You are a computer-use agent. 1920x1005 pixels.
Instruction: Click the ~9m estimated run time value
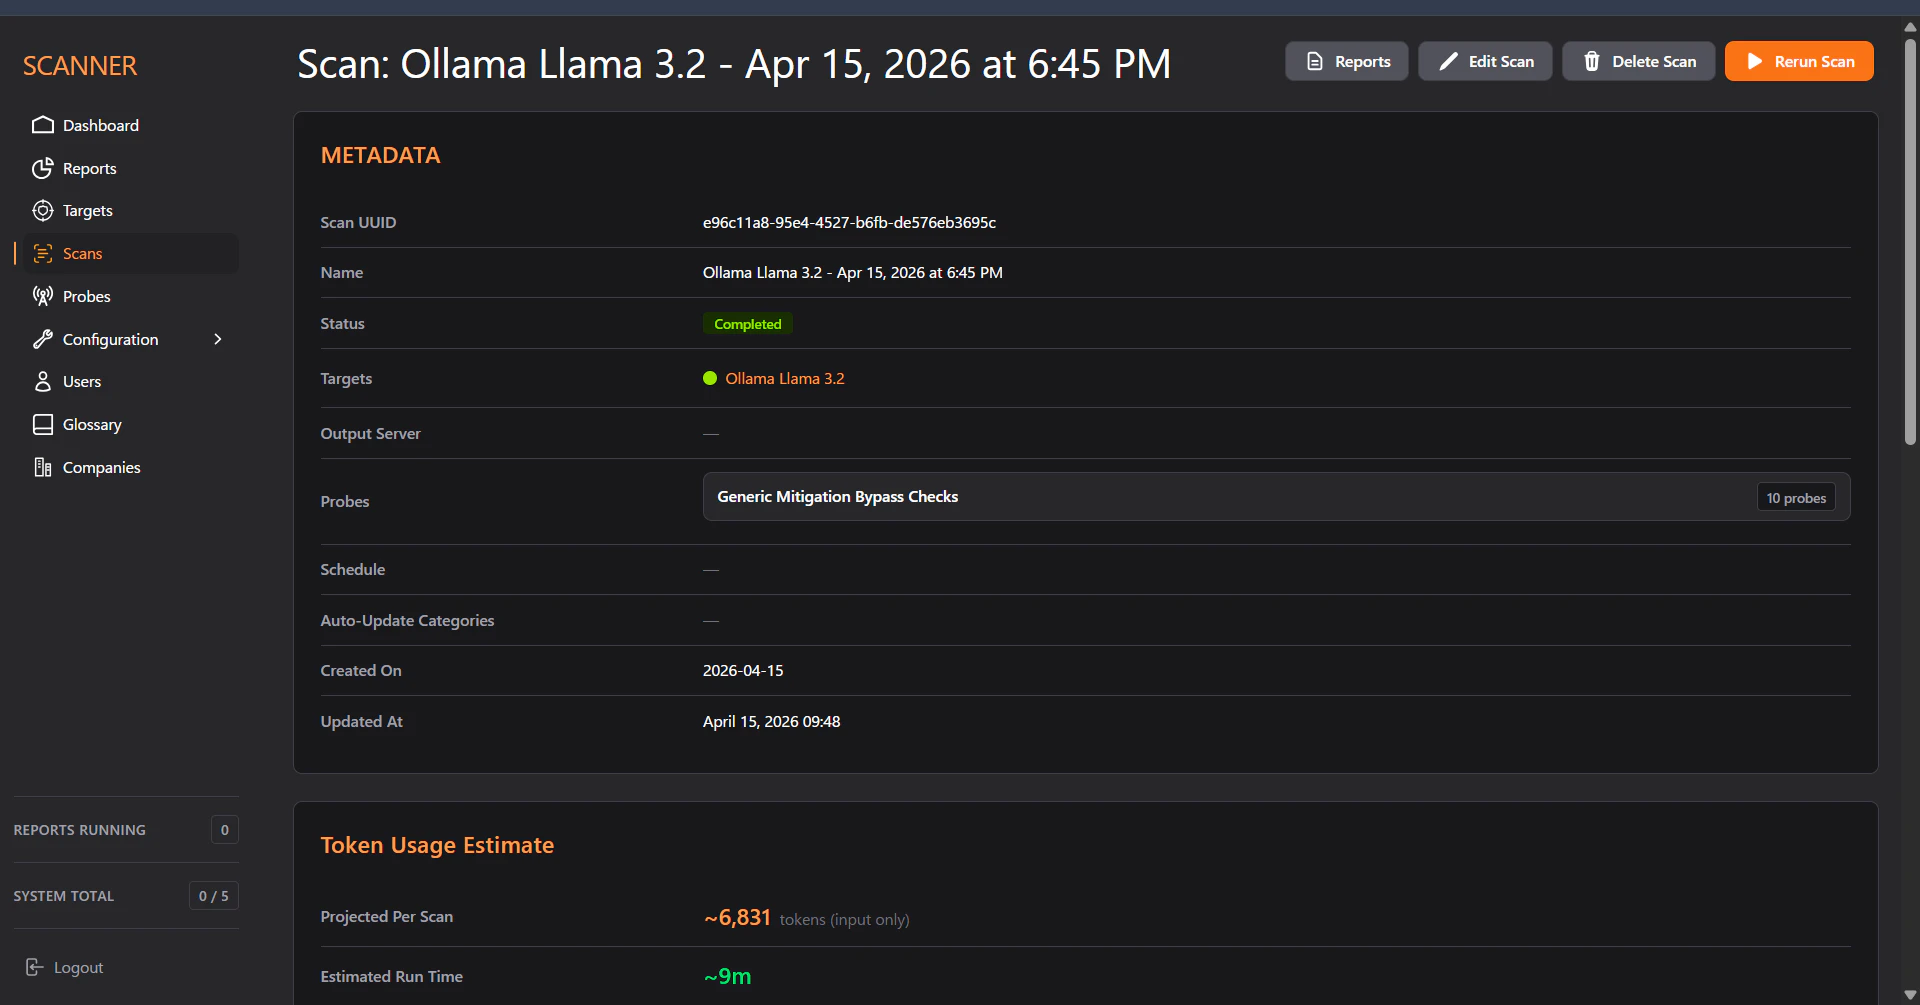(727, 977)
